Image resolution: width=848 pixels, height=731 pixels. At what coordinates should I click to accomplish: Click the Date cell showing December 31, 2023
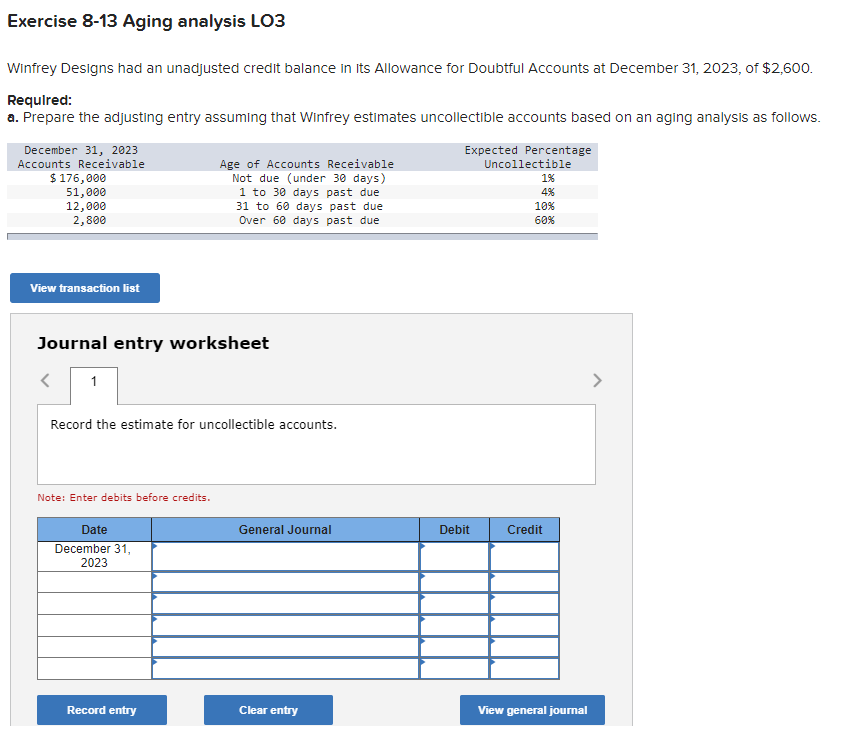(93, 555)
